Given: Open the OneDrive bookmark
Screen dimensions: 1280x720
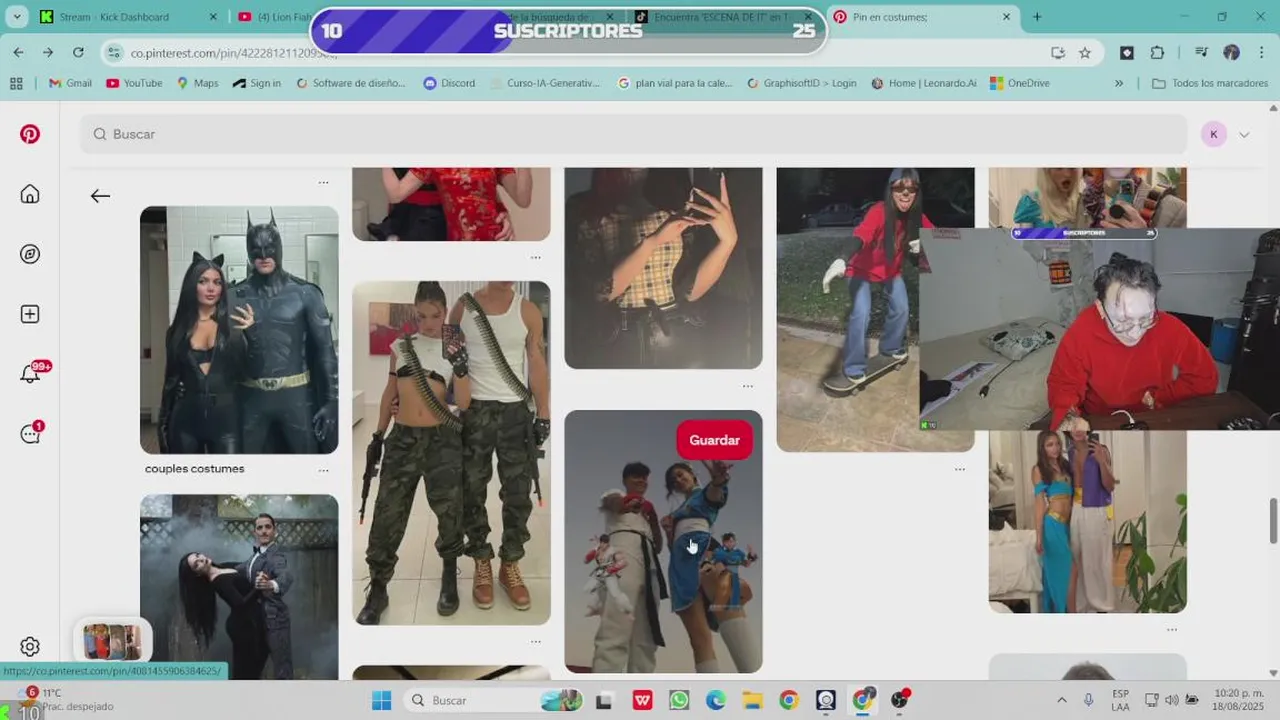Looking at the screenshot, I should [1019, 83].
